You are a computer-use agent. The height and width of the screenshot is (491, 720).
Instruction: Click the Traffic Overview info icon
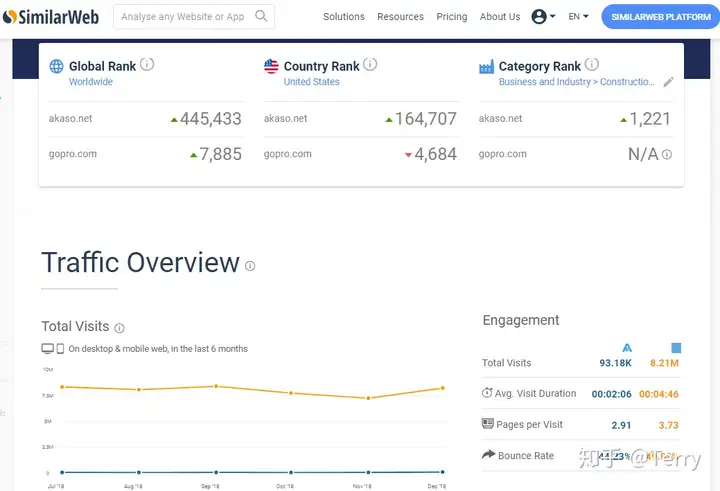[250, 266]
